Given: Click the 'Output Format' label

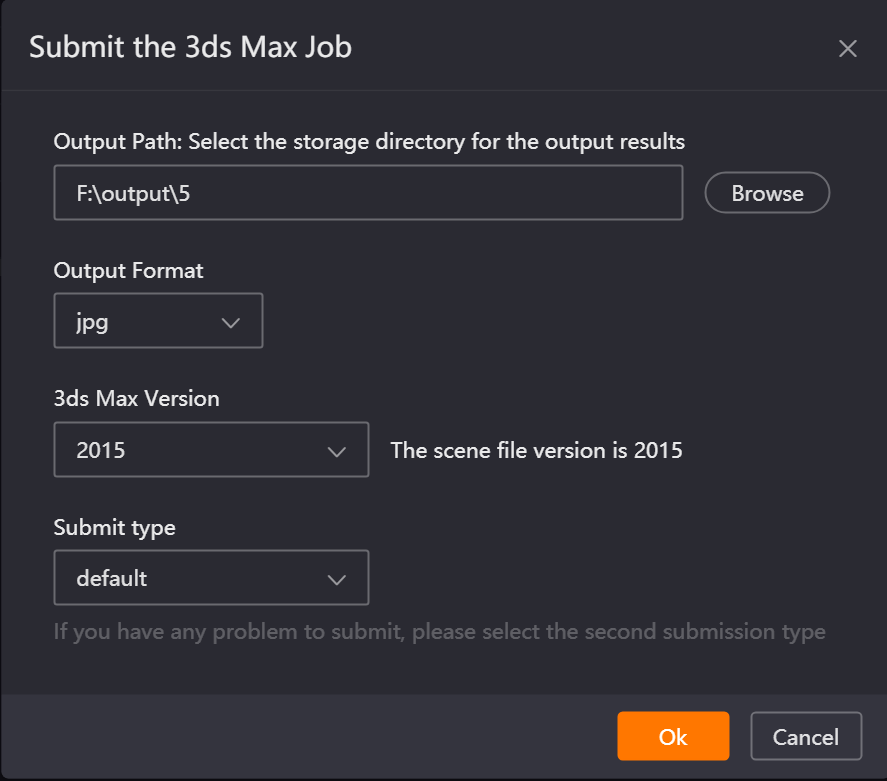Looking at the screenshot, I should 128,270.
